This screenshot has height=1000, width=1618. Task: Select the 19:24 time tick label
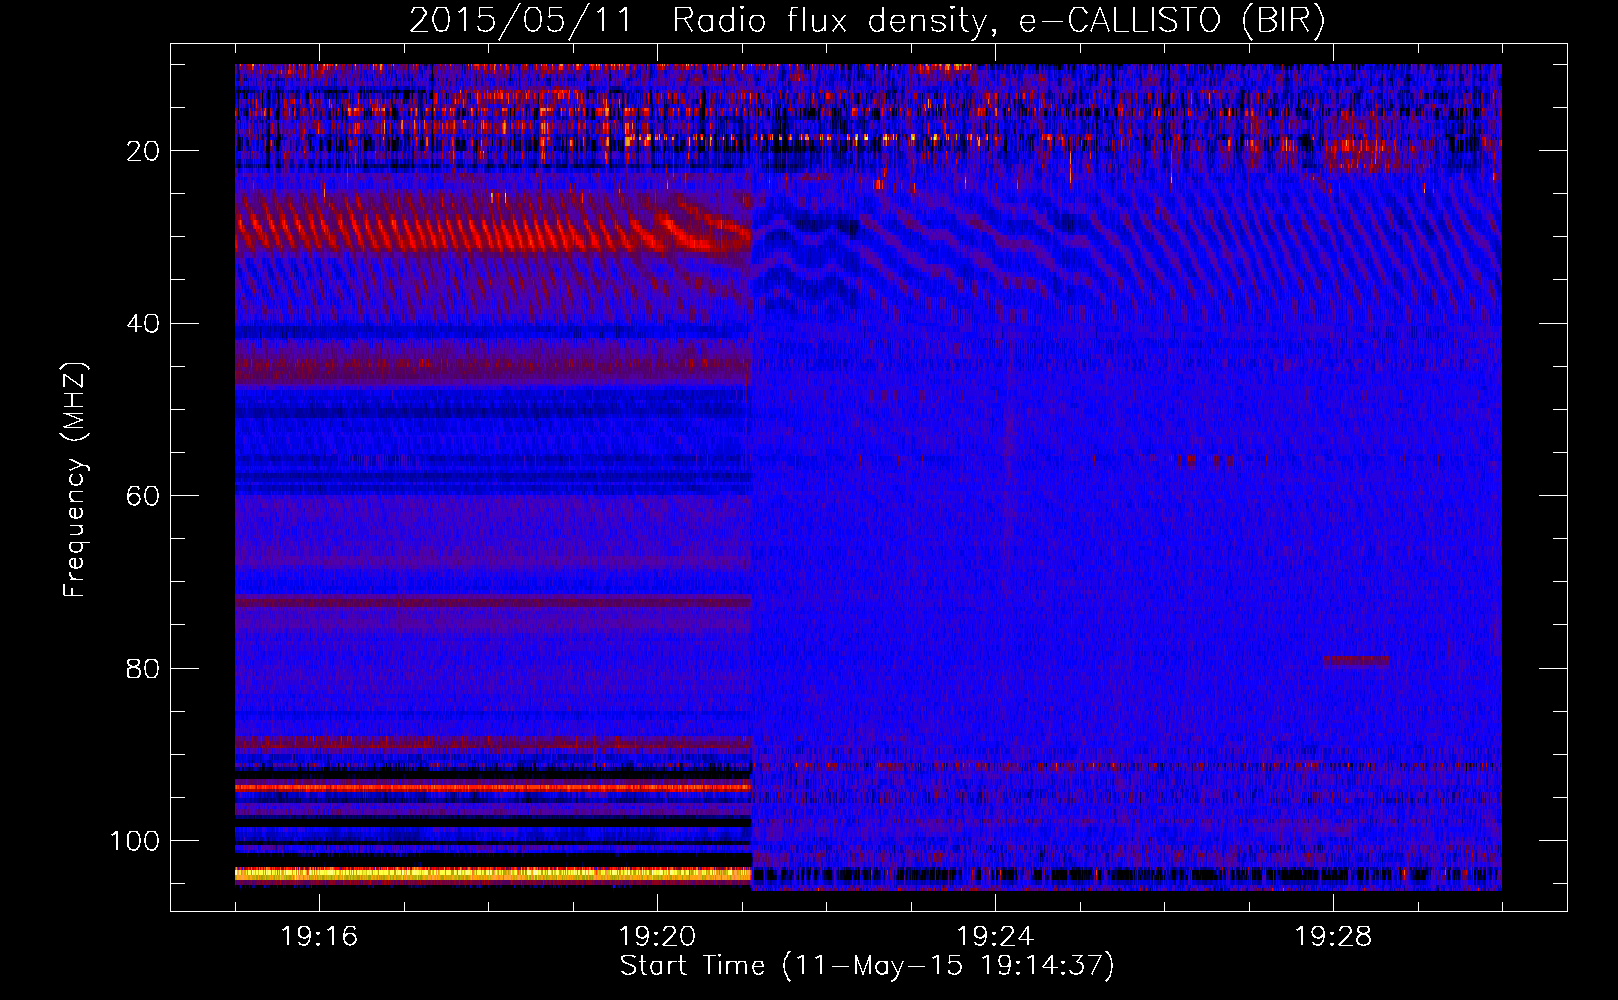pyautogui.click(x=995, y=937)
